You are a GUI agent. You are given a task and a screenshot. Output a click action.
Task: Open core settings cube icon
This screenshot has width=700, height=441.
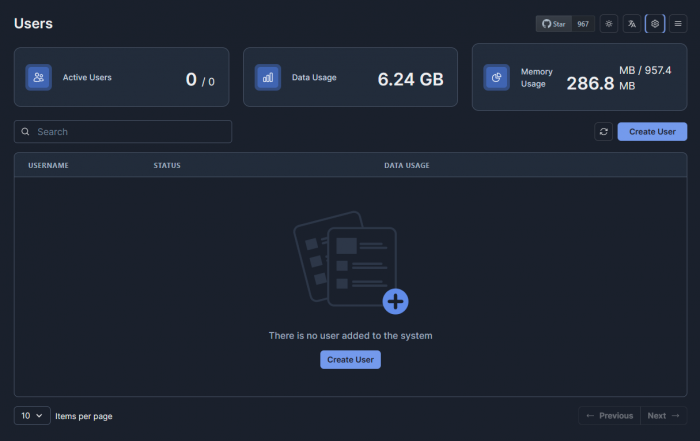point(655,23)
